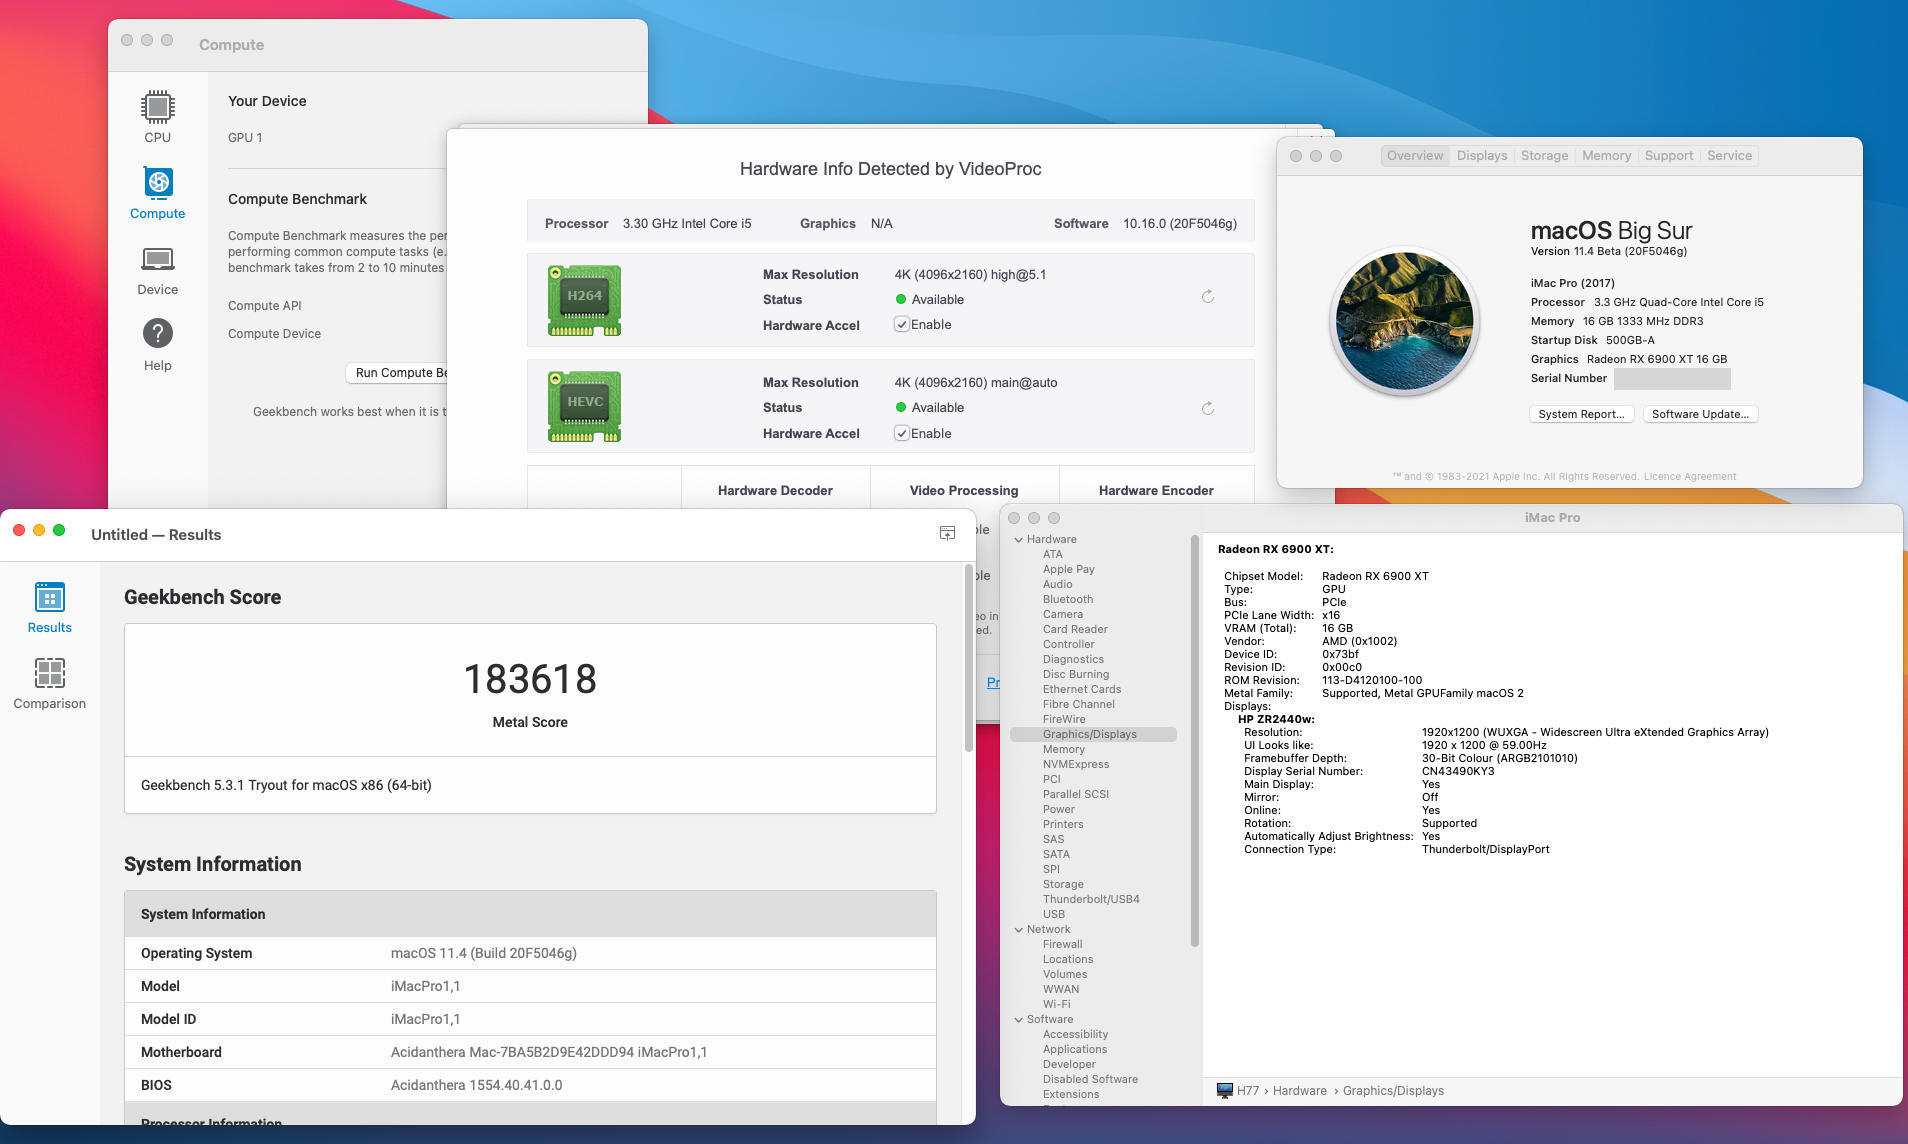Select Firewall under Network
This screenshot has height=1144, width=1908.
1063,945
